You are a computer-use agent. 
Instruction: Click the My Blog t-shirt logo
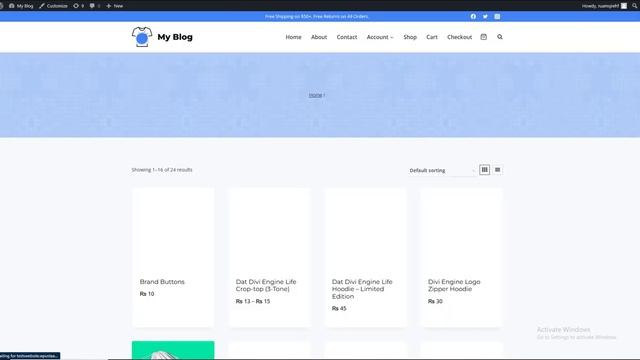click(x=142, y=37)
